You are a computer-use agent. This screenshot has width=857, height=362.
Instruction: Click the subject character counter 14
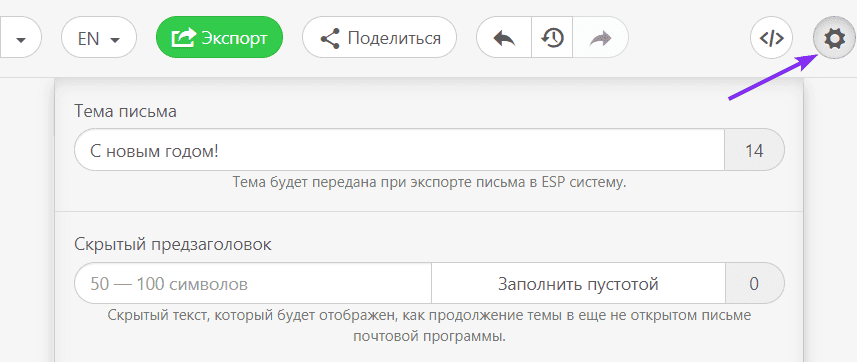[754, 150]
